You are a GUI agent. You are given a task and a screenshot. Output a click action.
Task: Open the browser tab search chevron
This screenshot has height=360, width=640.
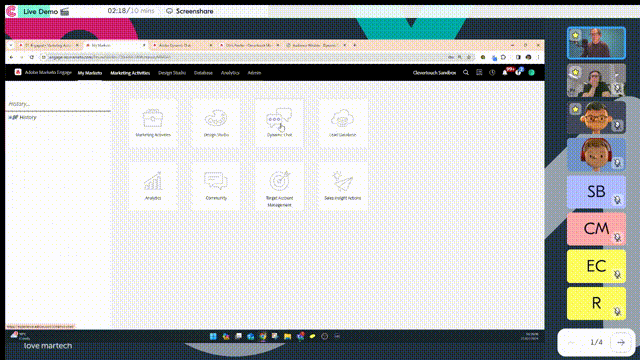[x=11, y=45]
